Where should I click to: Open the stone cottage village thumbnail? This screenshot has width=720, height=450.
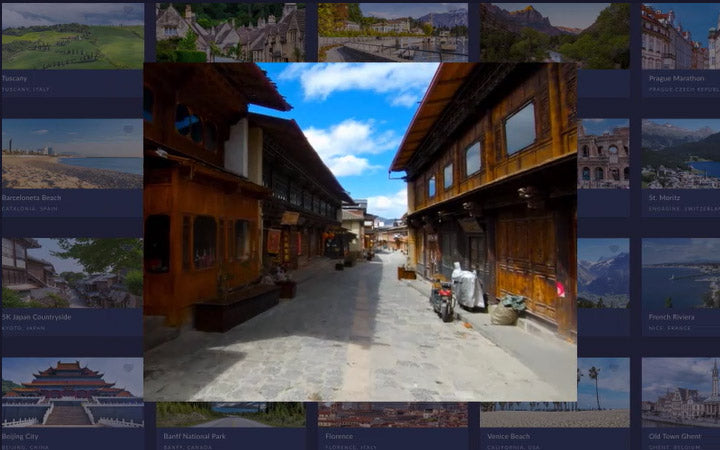pyautogui.click(x=231, y=33)
